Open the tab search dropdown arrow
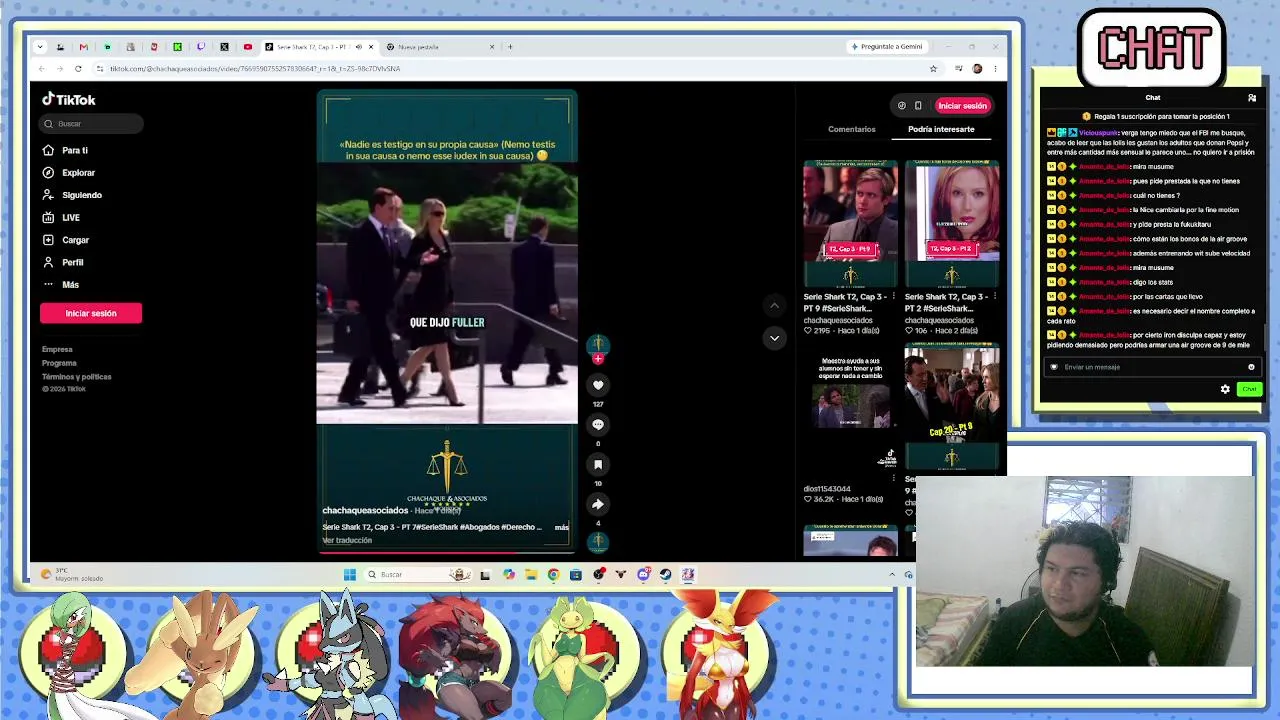 click(39, 46)
